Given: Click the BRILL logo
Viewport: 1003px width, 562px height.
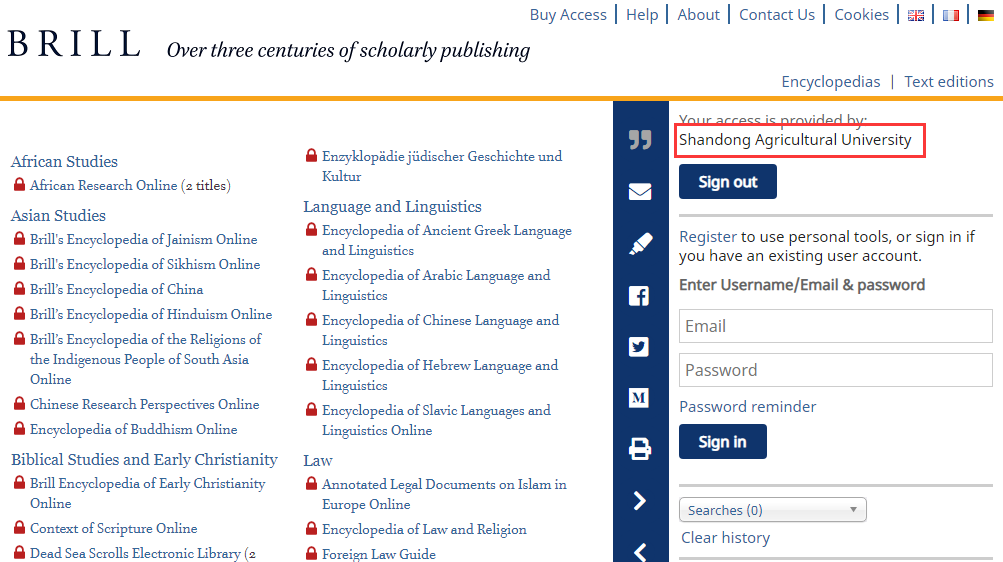Looking at the screenshot, I should click(x=74, y=43).
